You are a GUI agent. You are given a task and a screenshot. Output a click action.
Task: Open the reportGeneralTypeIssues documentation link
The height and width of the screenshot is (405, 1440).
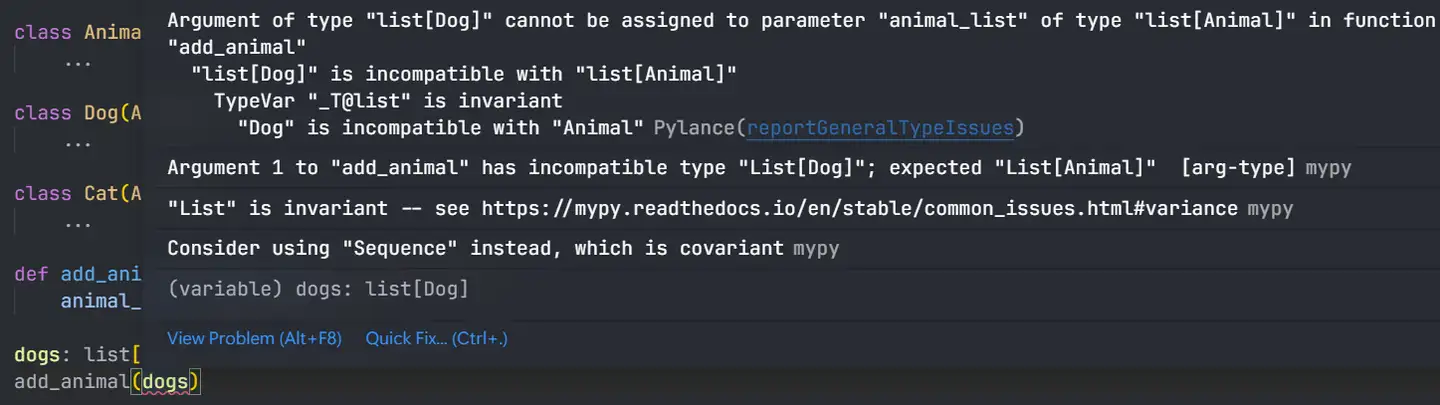tap(881, 128)
